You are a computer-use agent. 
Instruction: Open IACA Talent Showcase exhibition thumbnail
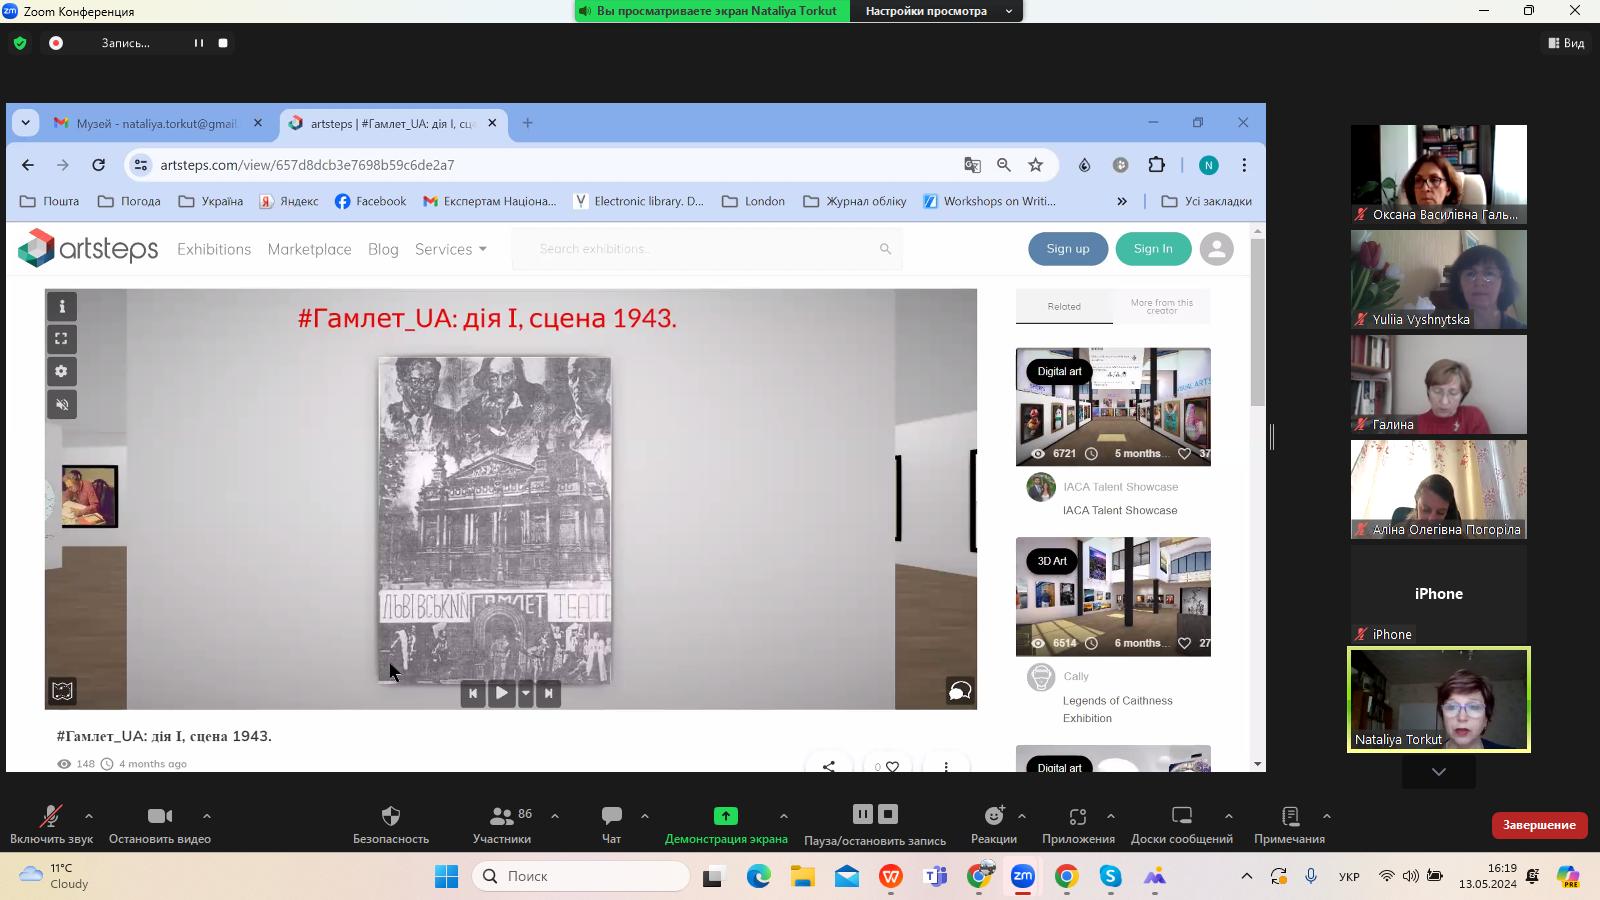(x=1113, y=407)
